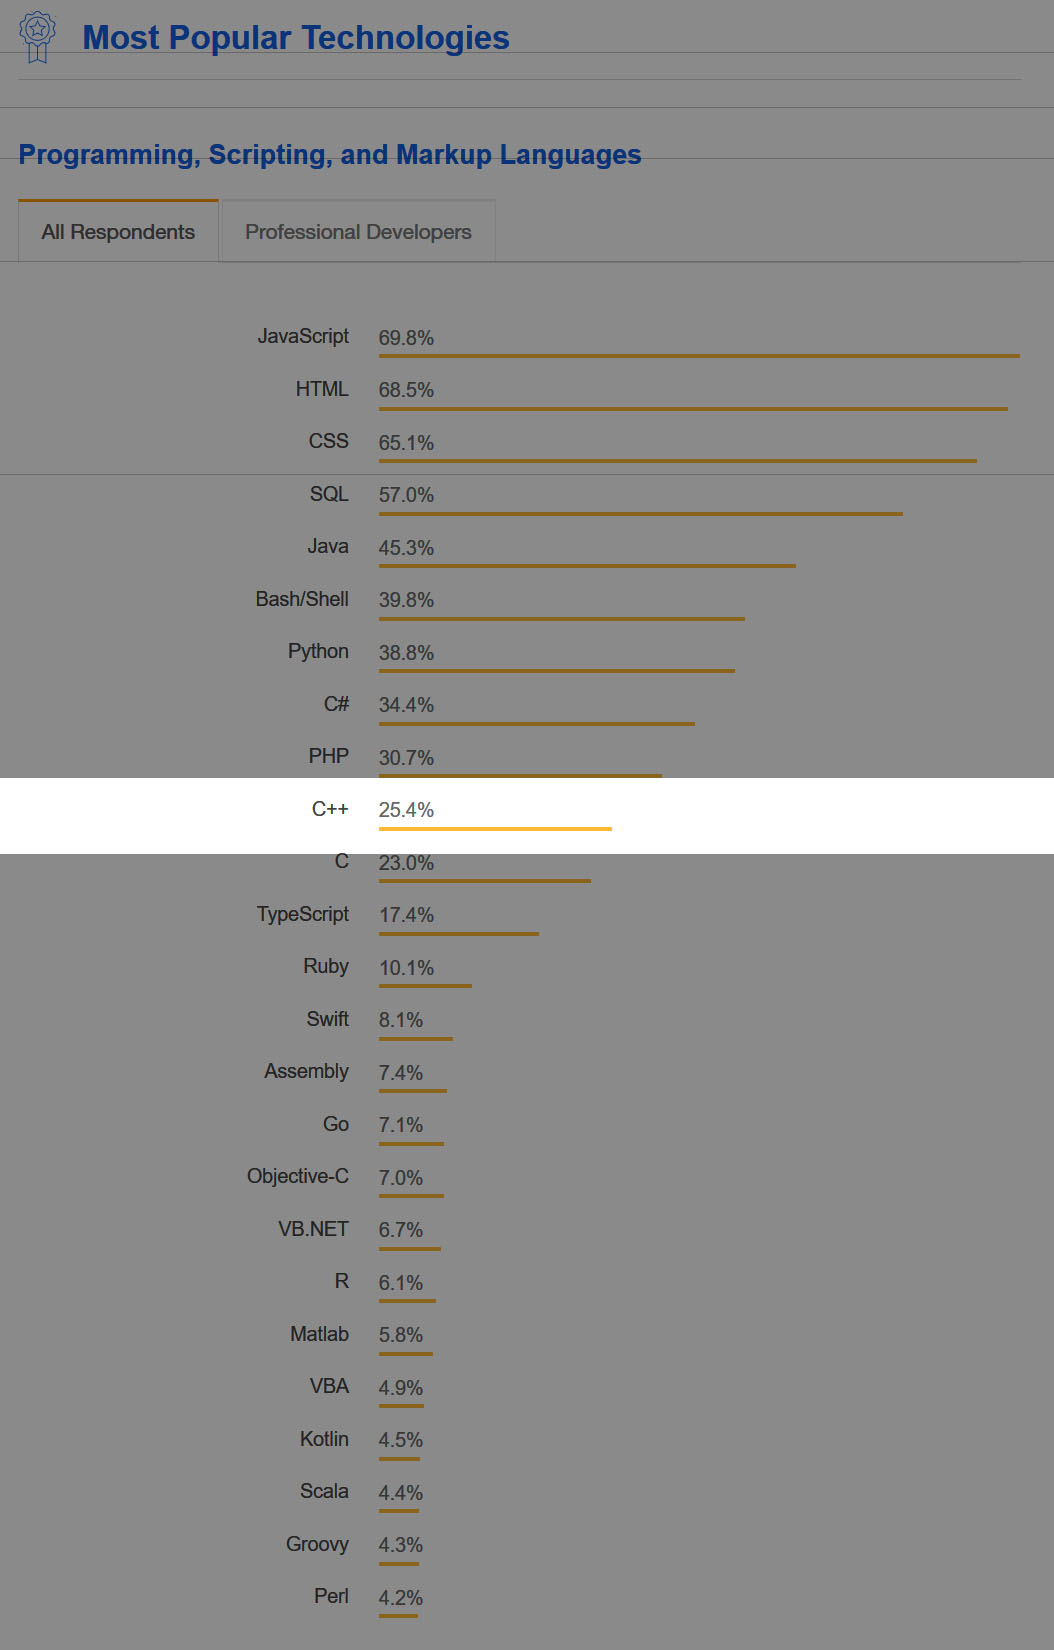Click the JavaScript language label
This screenshot has height=1650, width=1054.
[303, 337]
